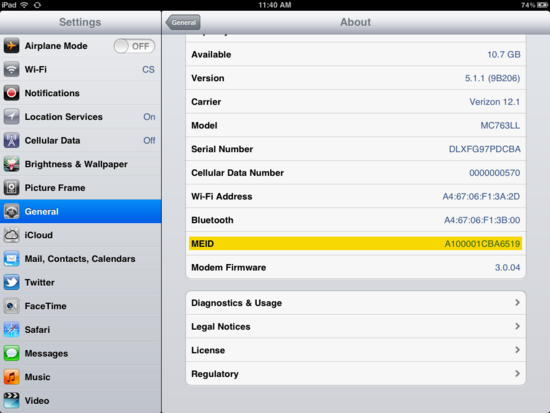This screenshot has width=550, height=413.
Task: Tap the 74% battery percentage
Action: click(528, 5)
